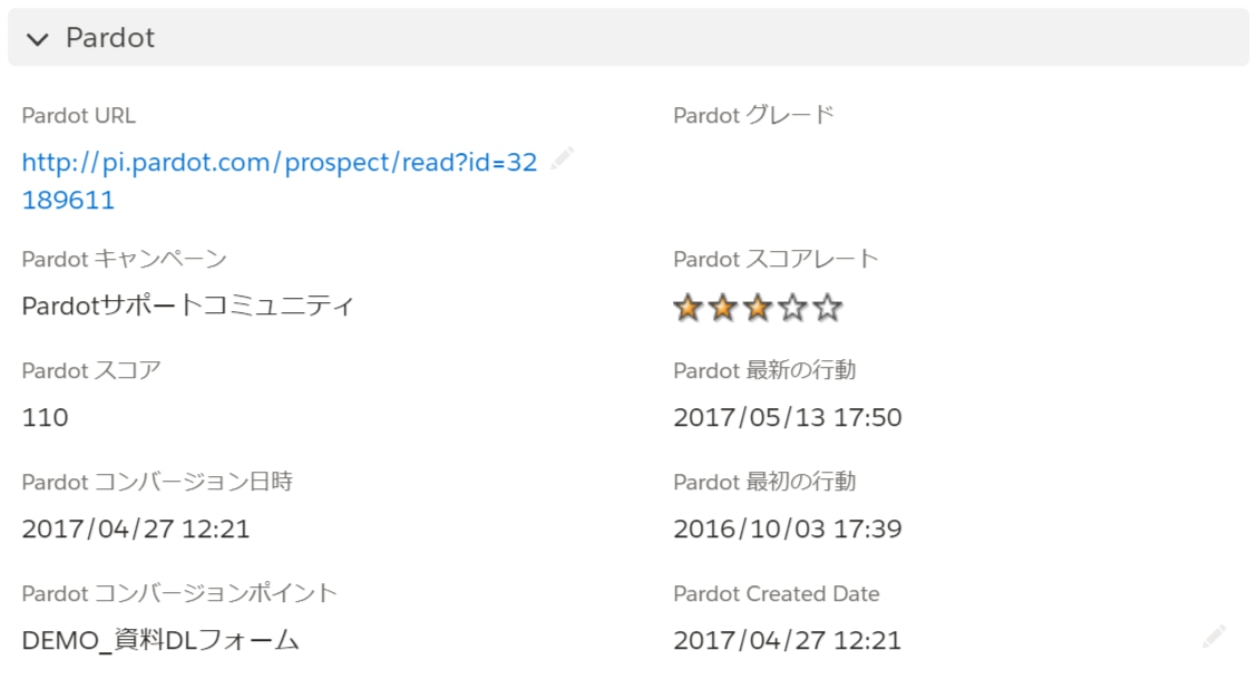Click the Pardot URL field label
The image size is (1258, 685).
[79, 116]
